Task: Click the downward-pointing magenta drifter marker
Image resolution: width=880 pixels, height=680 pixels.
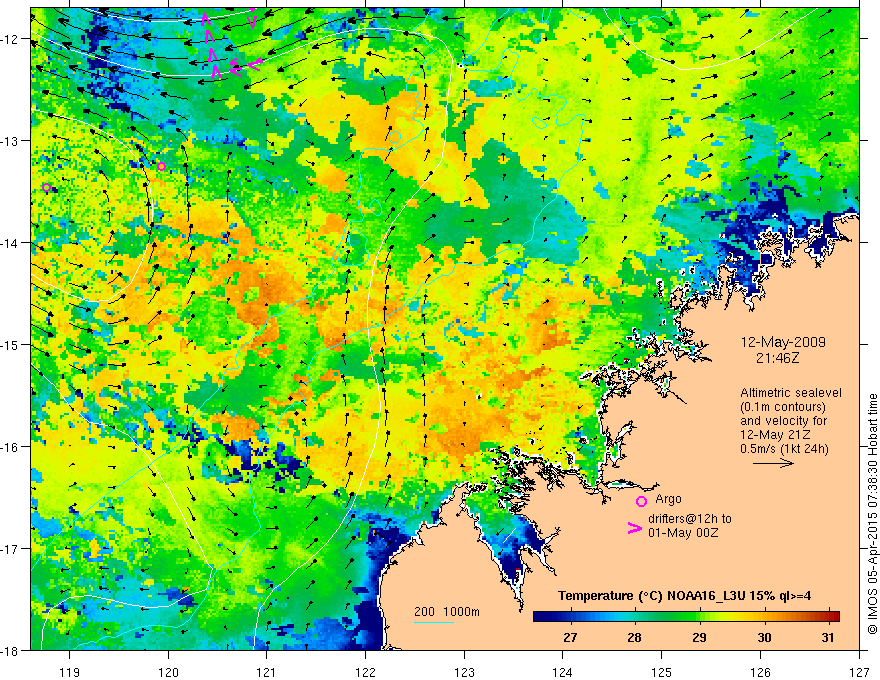Action: 253,21
